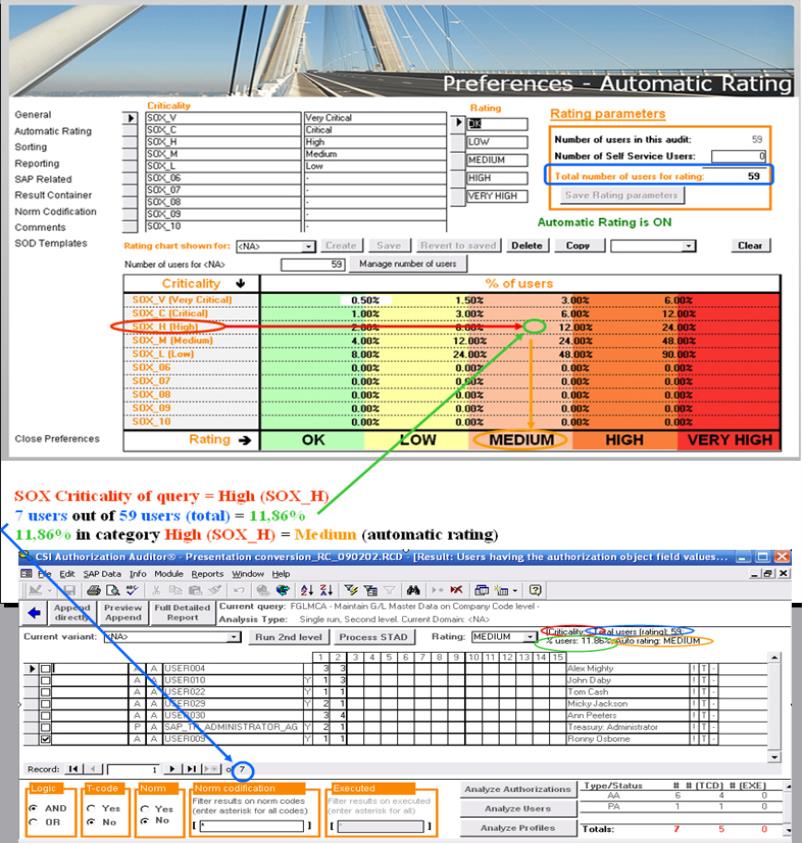Open the Edit menu
802x843 pixels.
tap(67, 574)
